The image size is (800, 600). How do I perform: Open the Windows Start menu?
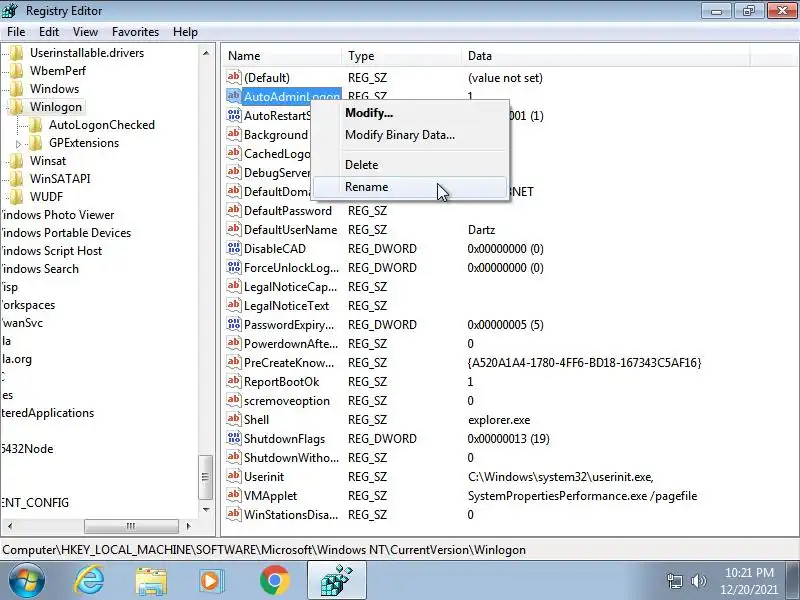27,580
